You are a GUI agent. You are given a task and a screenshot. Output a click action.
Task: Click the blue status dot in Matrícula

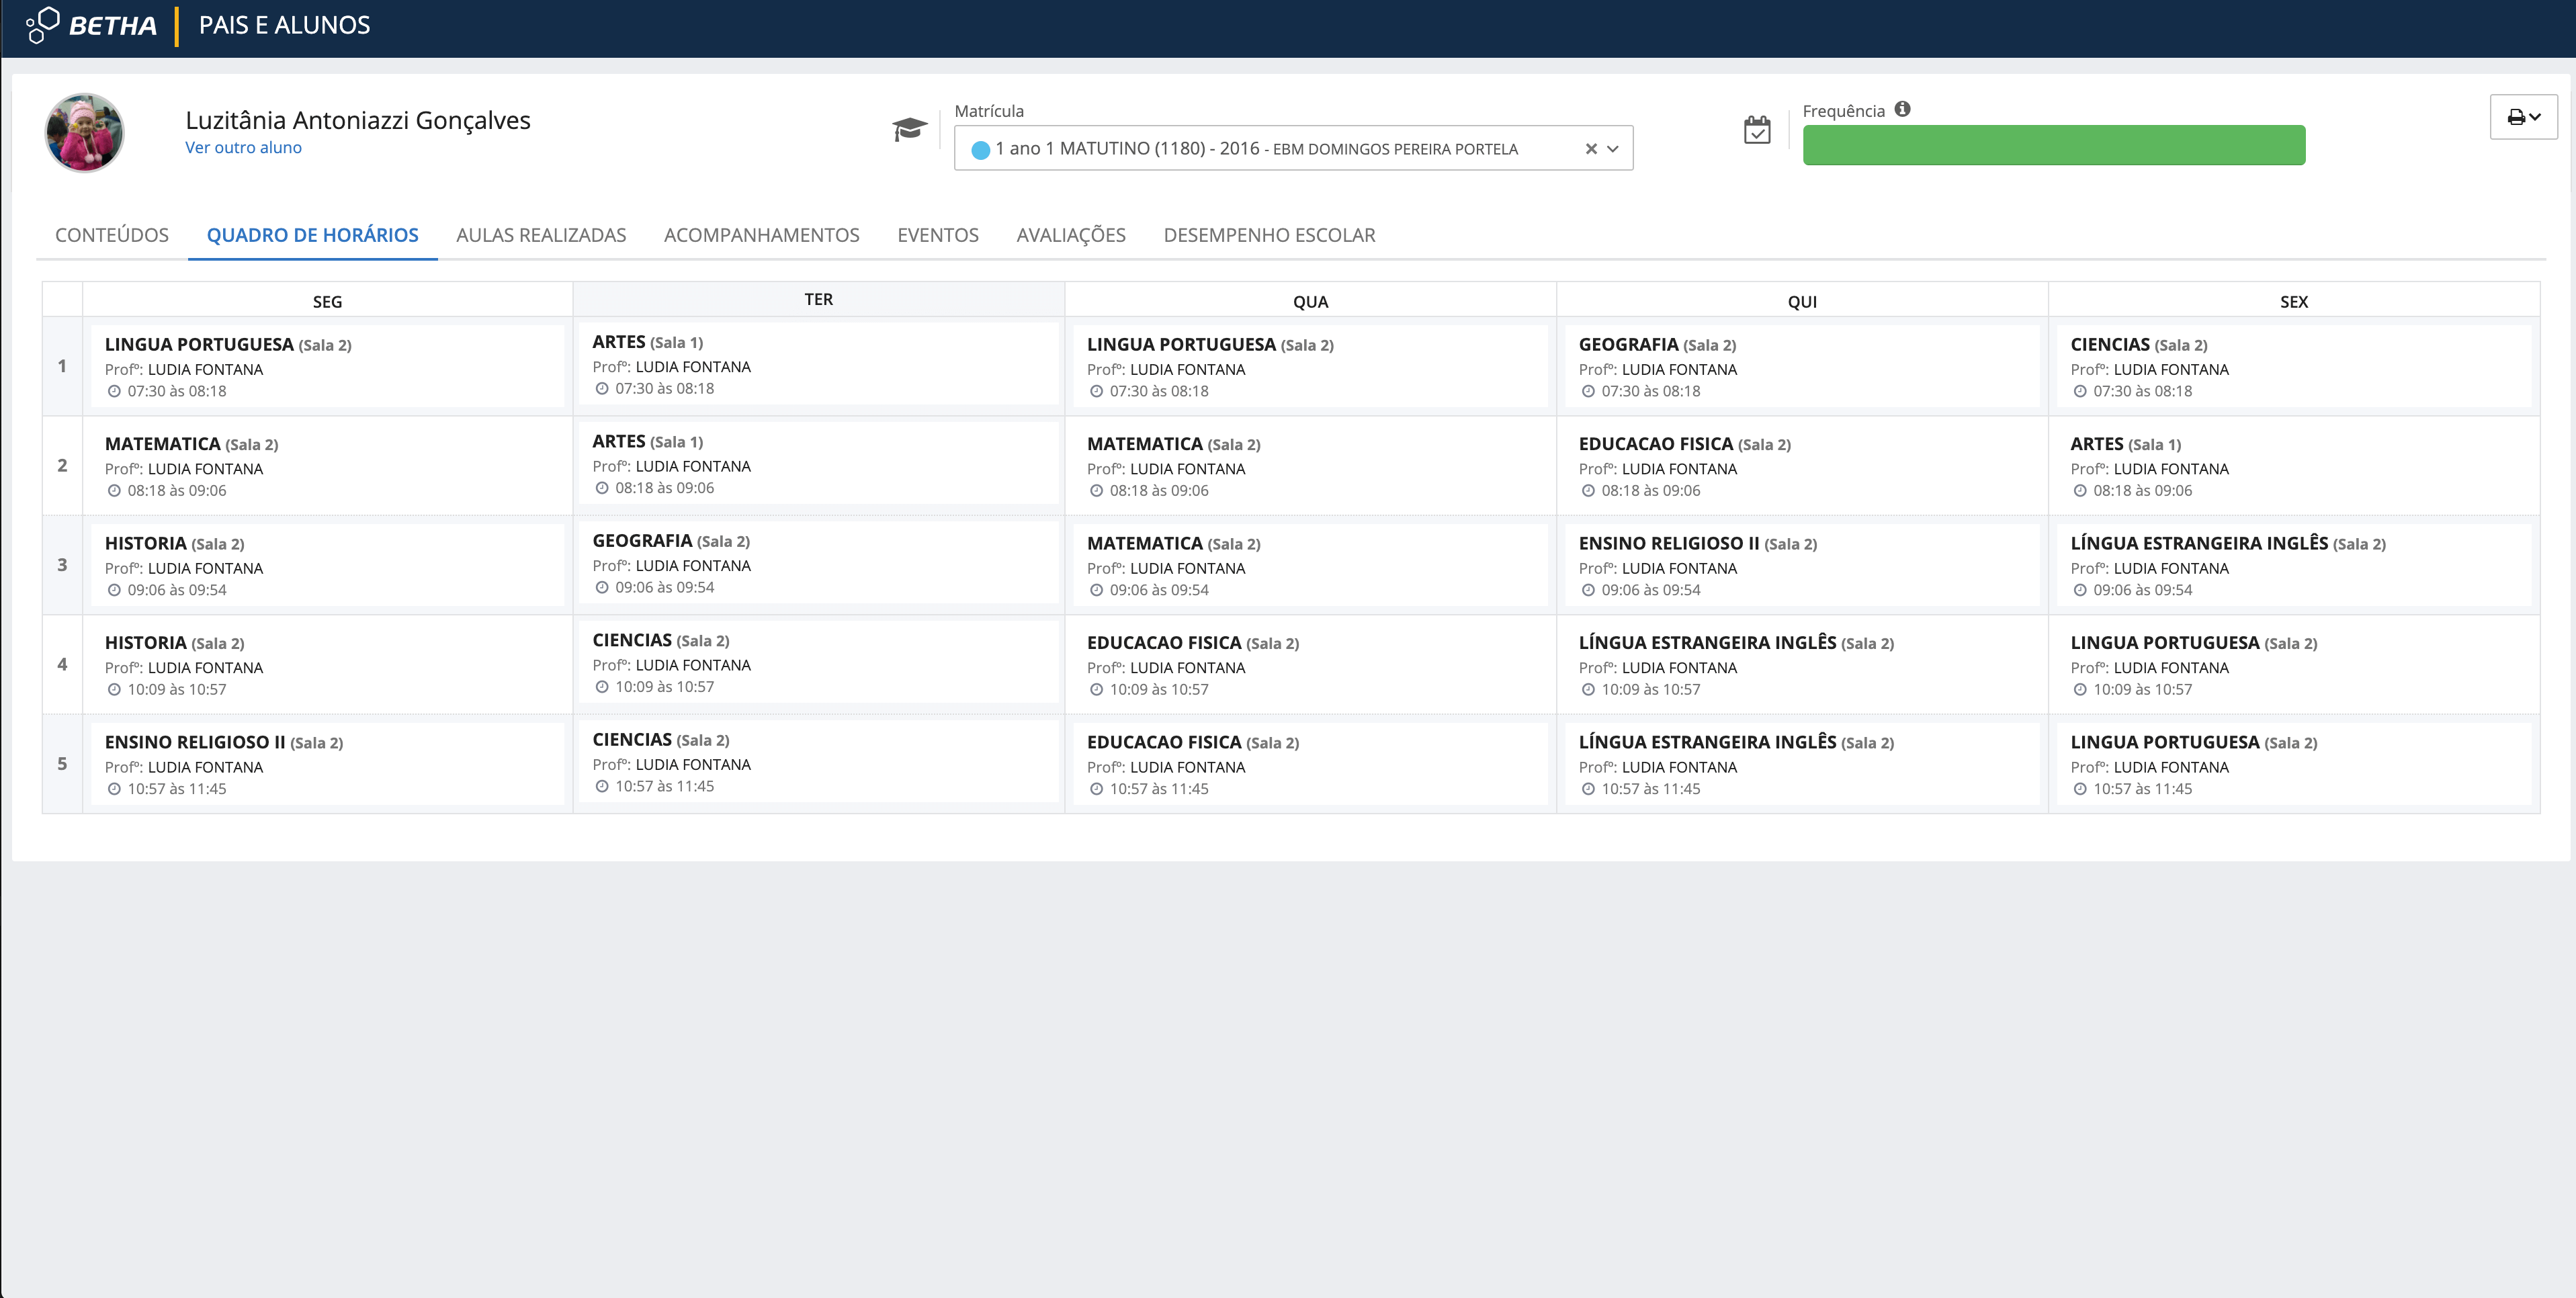click(980, 150)
